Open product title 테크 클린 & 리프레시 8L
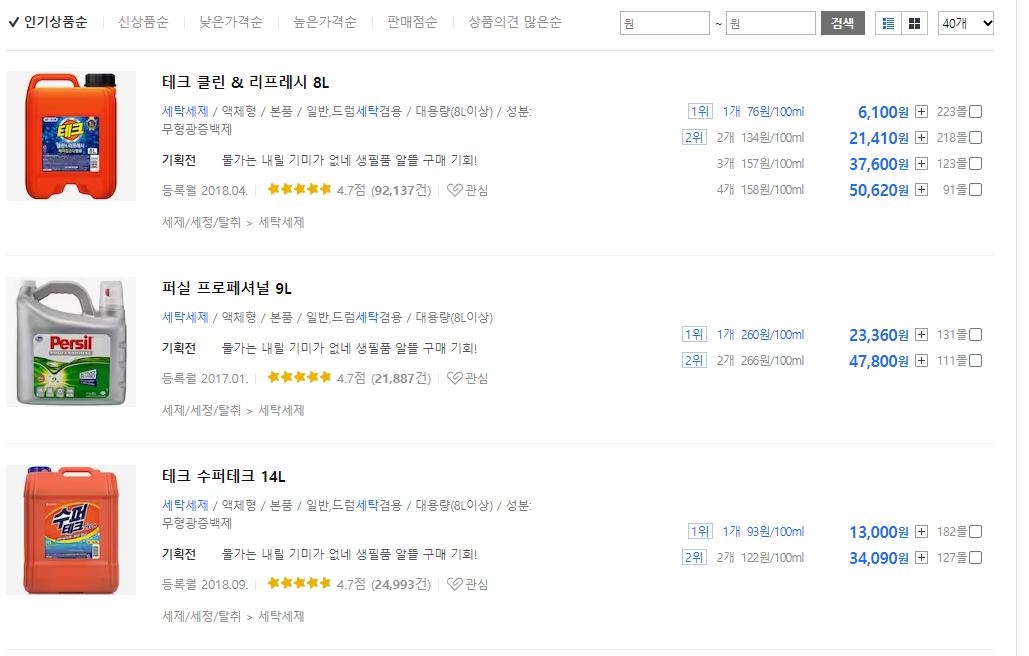 click(245, 83)
